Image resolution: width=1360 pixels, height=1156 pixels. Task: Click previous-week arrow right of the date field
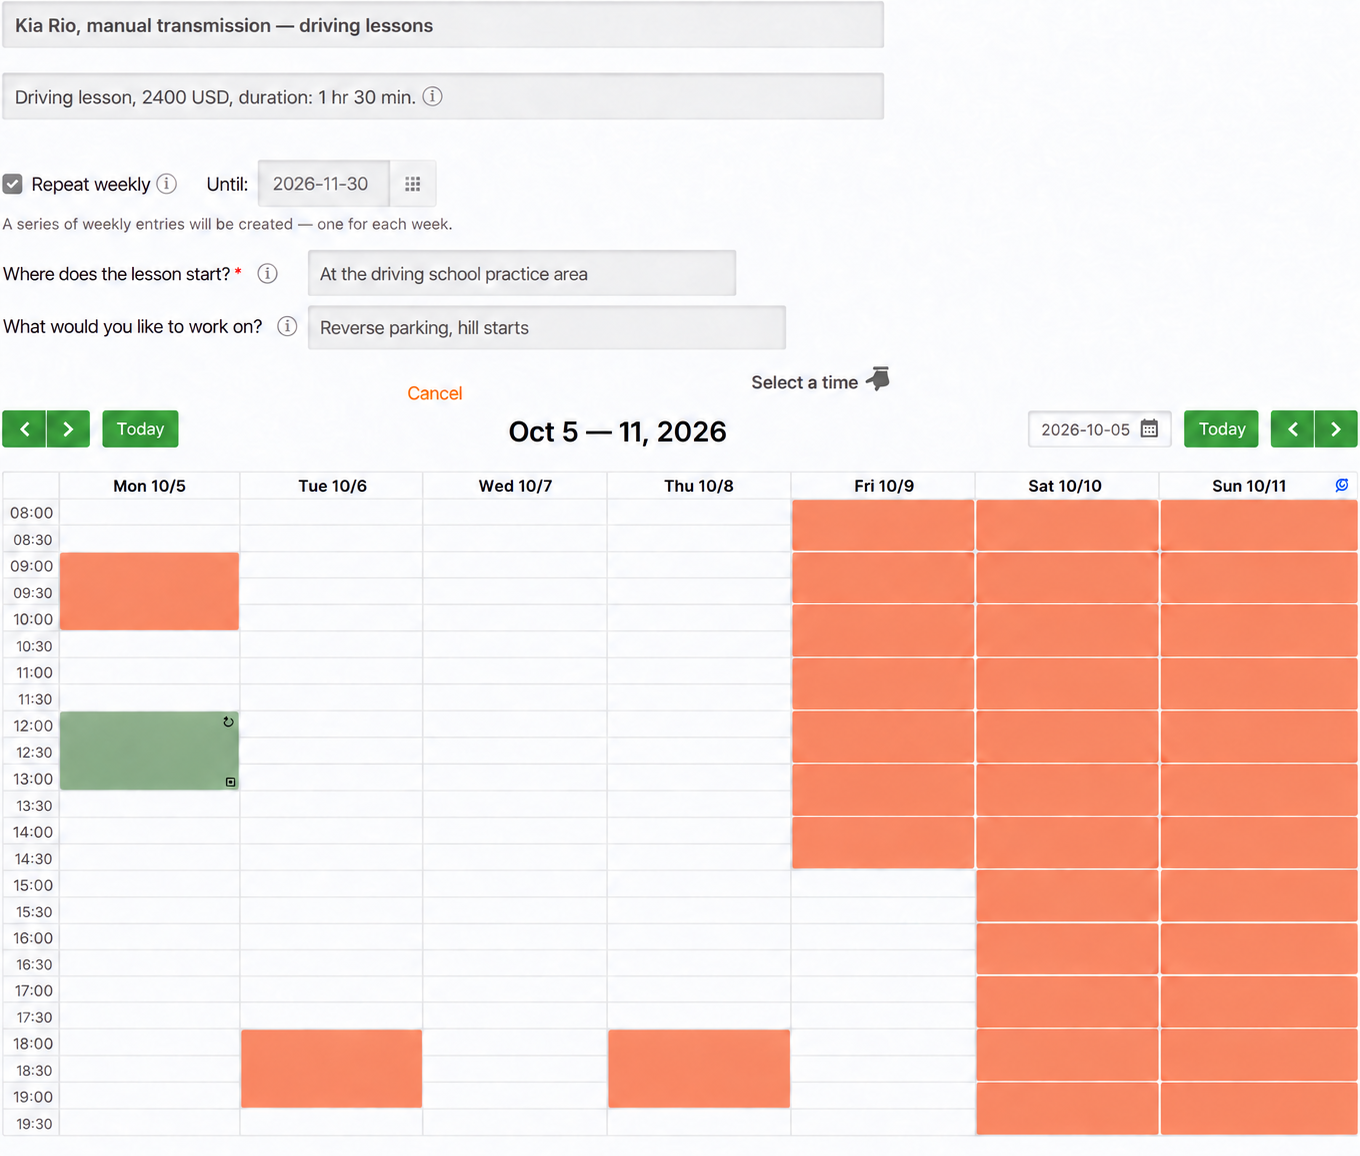coord(1292,429)
